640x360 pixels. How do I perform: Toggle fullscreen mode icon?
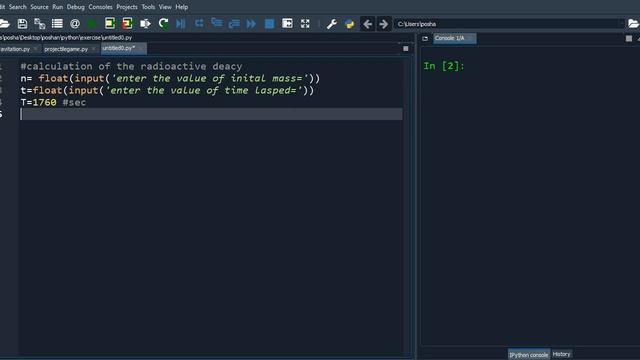305,24
